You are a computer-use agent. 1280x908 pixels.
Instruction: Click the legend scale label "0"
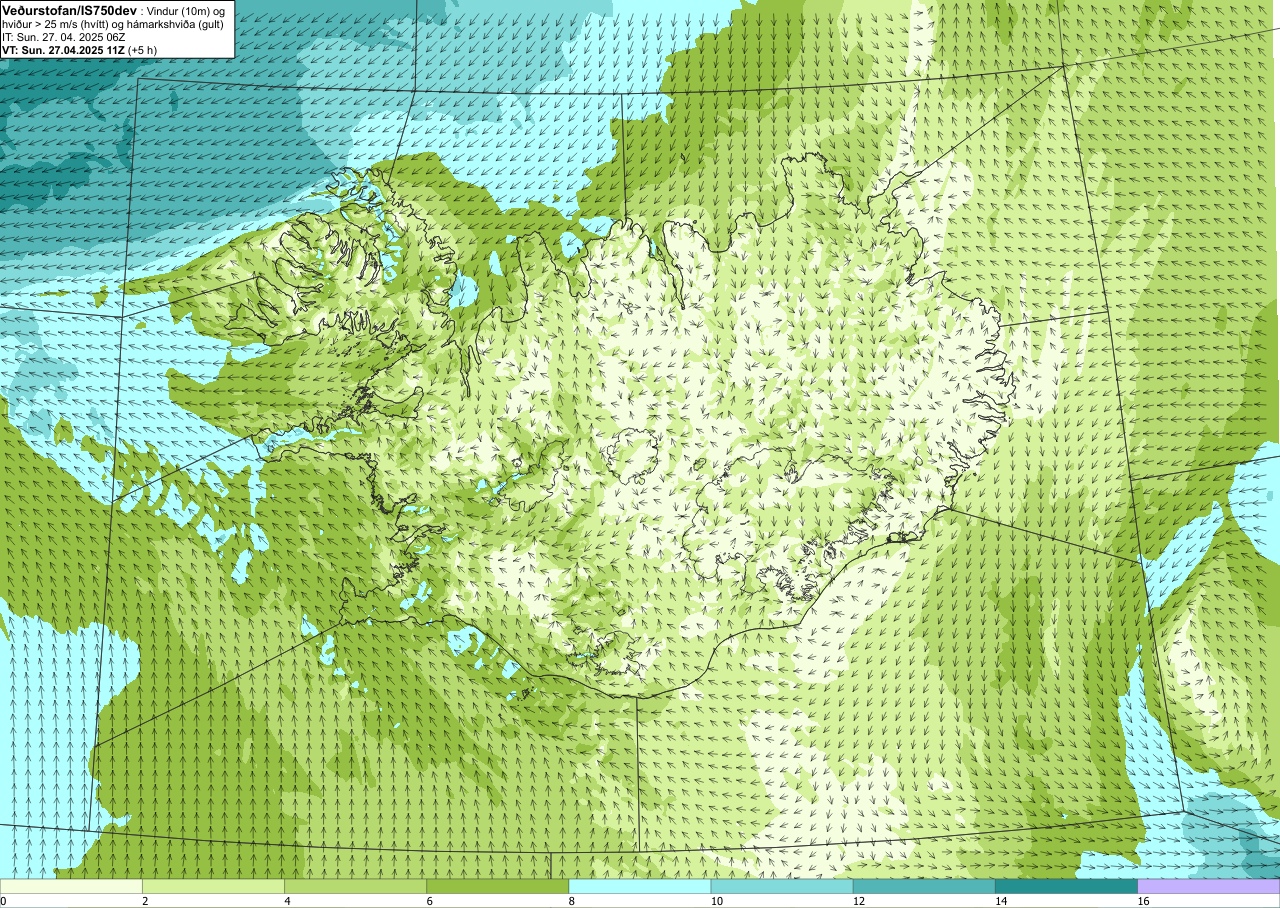4,901
